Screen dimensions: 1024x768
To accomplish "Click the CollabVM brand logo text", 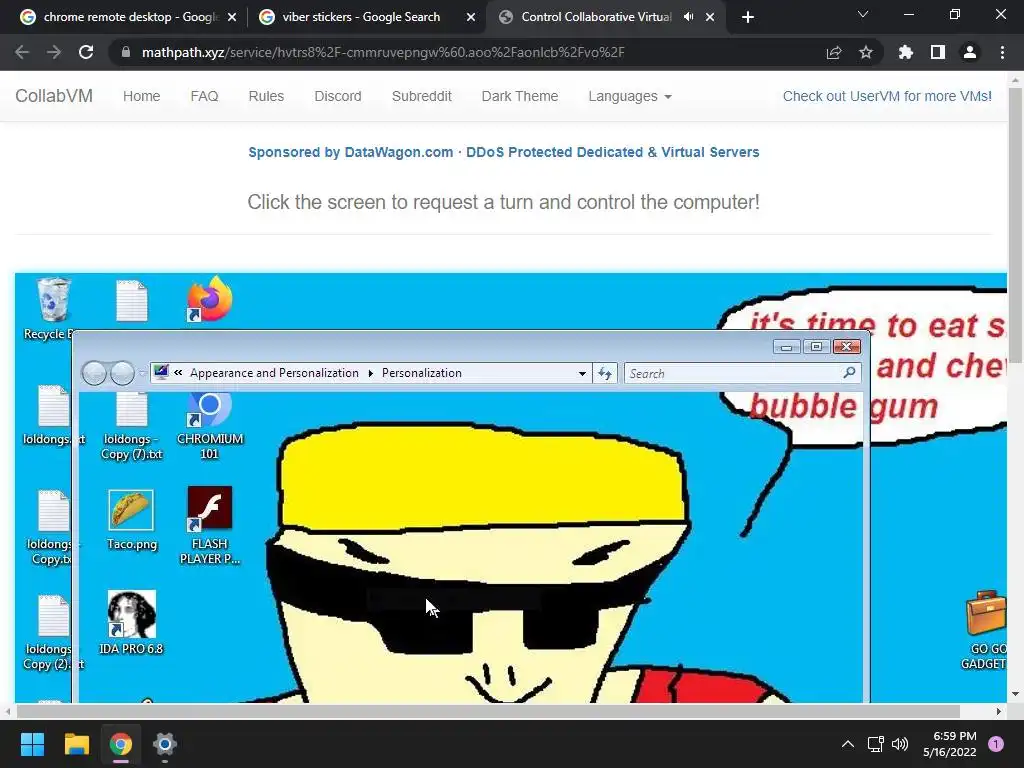I will click(54, 96).
